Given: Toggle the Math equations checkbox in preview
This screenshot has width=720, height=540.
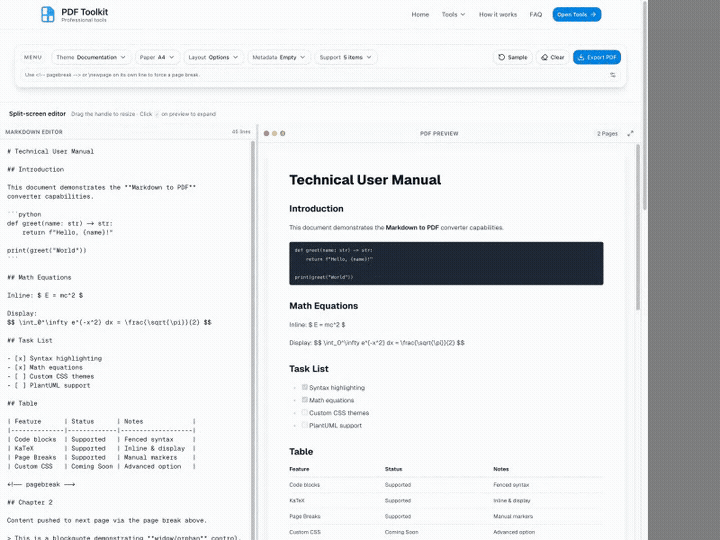Looking at the screenshot, I should coord(304,399).
